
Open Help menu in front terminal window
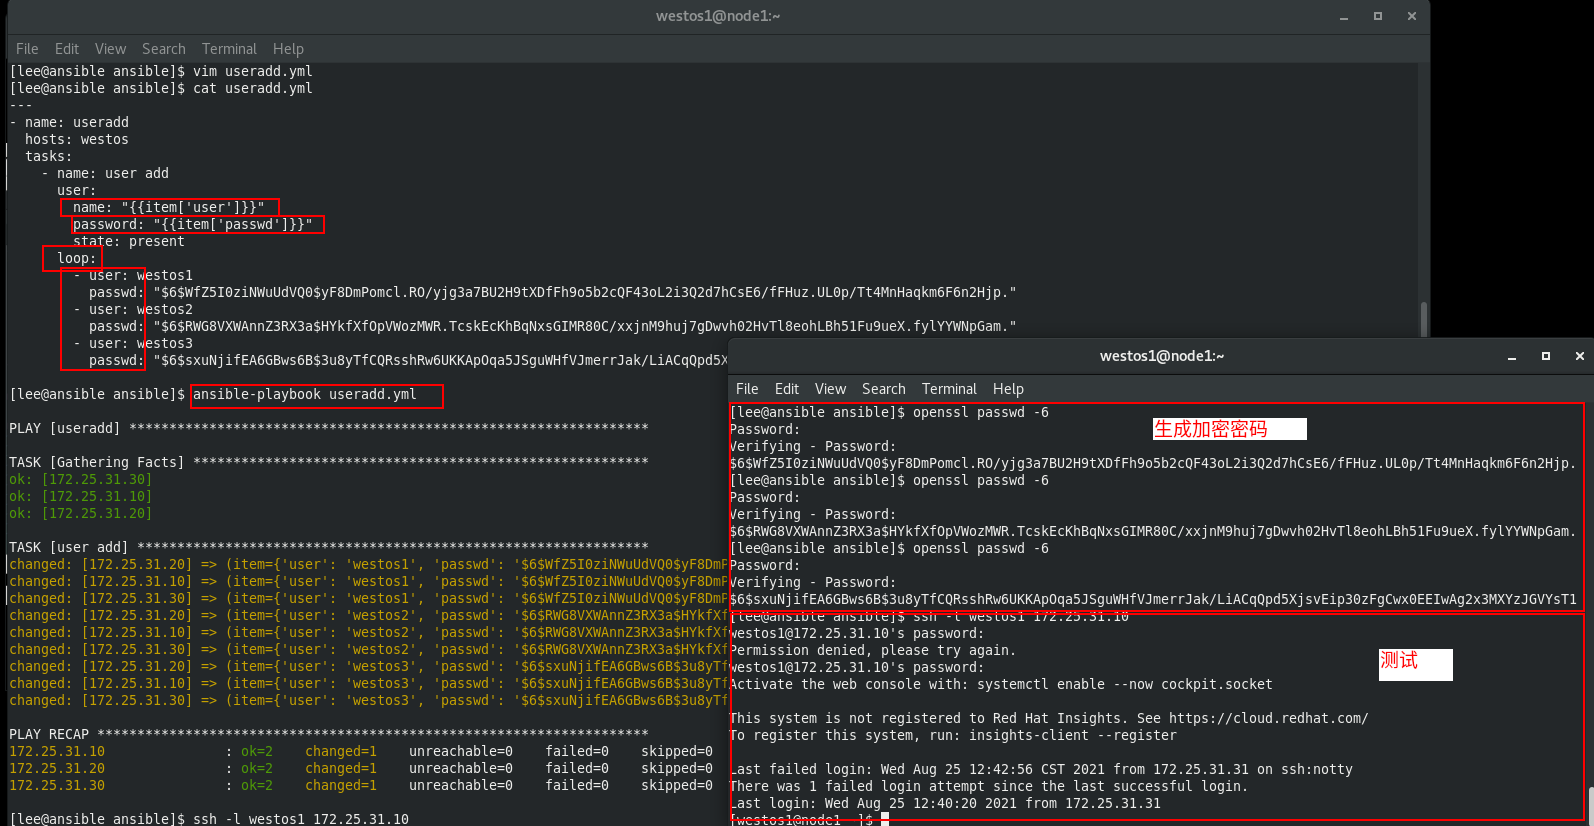coord(1008,389)
